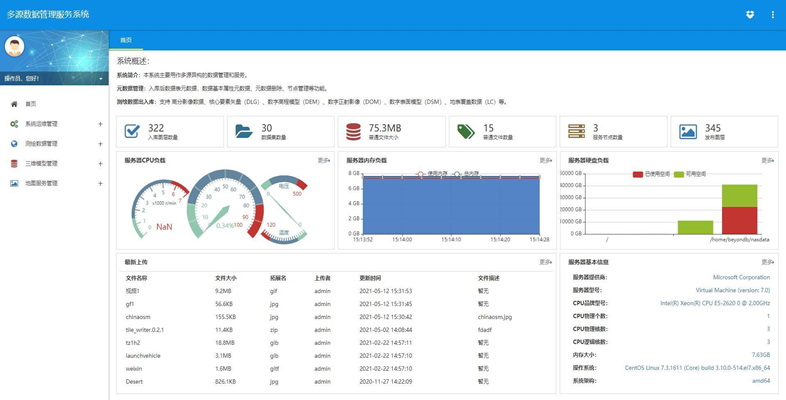Expand the 三维模型管理 sidebar menu

(54, 163)
